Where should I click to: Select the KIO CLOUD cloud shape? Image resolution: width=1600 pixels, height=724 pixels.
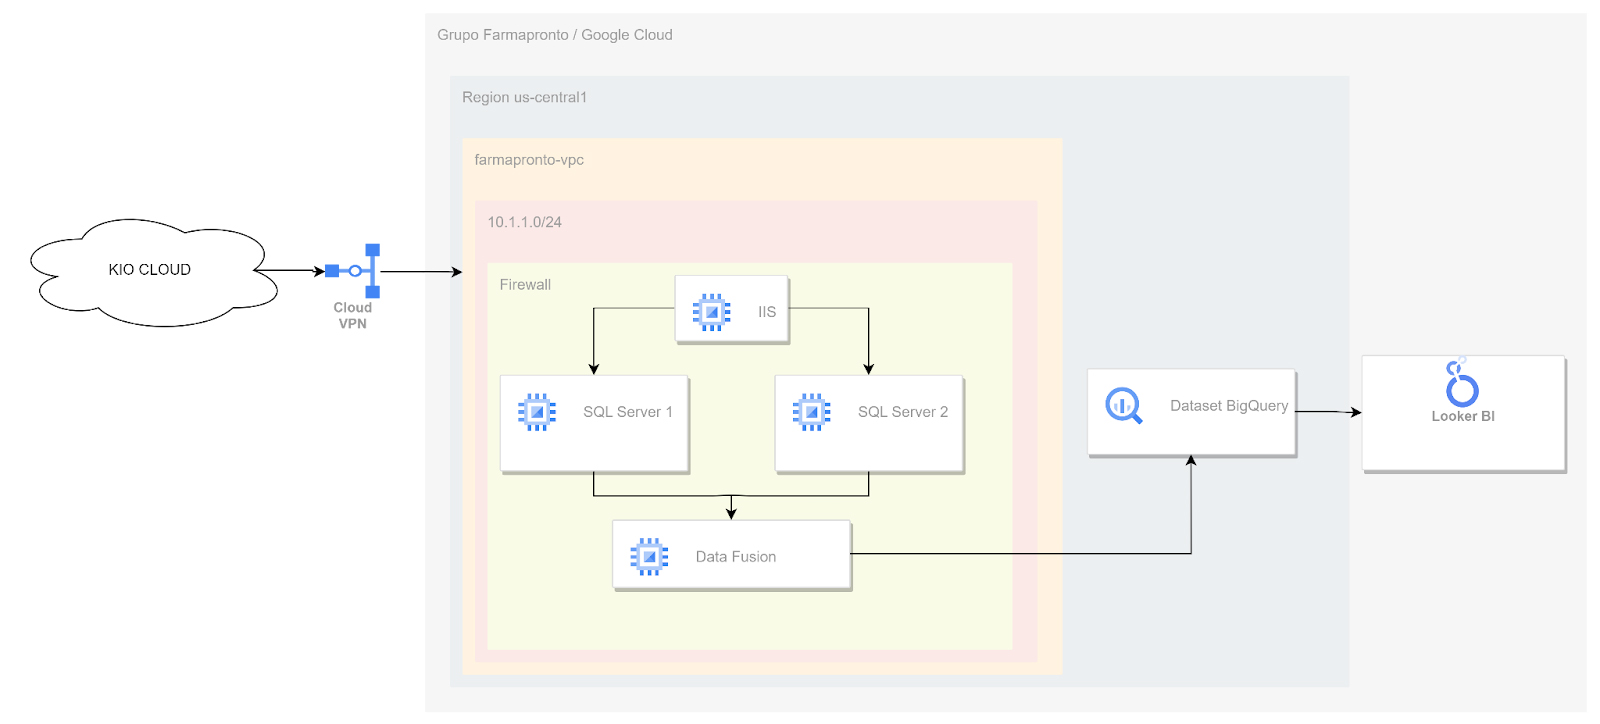click(153, 272)
